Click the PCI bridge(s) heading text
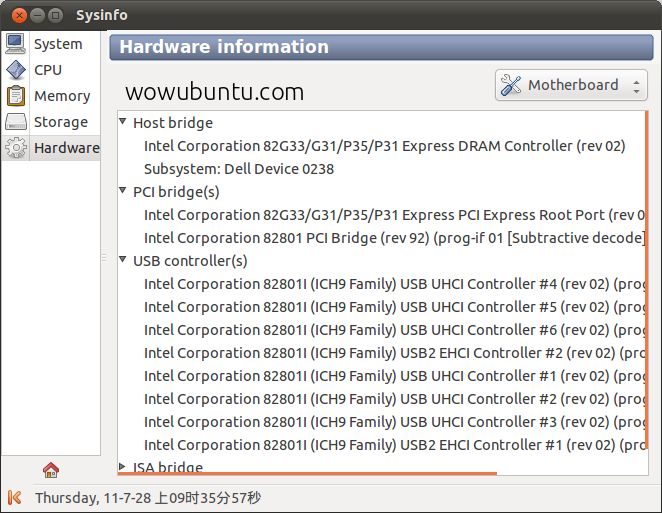Screen dimensions: 662x513 click(x=176, y=192)
